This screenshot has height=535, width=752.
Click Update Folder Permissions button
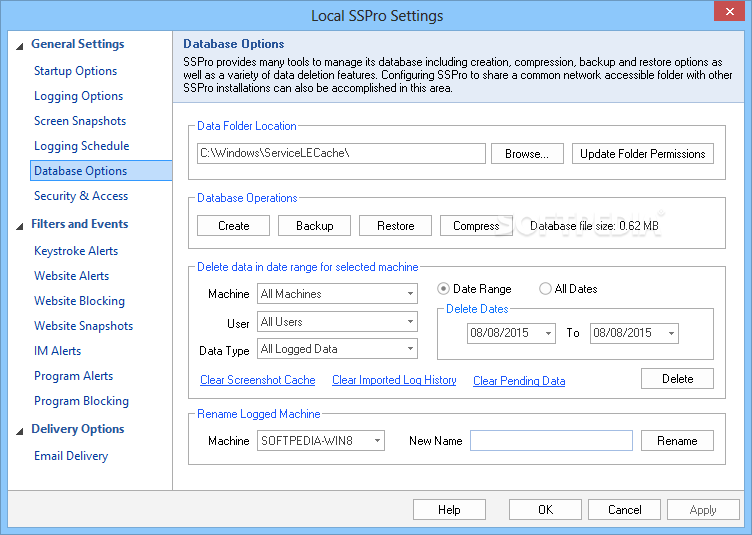tap(643, 153)
